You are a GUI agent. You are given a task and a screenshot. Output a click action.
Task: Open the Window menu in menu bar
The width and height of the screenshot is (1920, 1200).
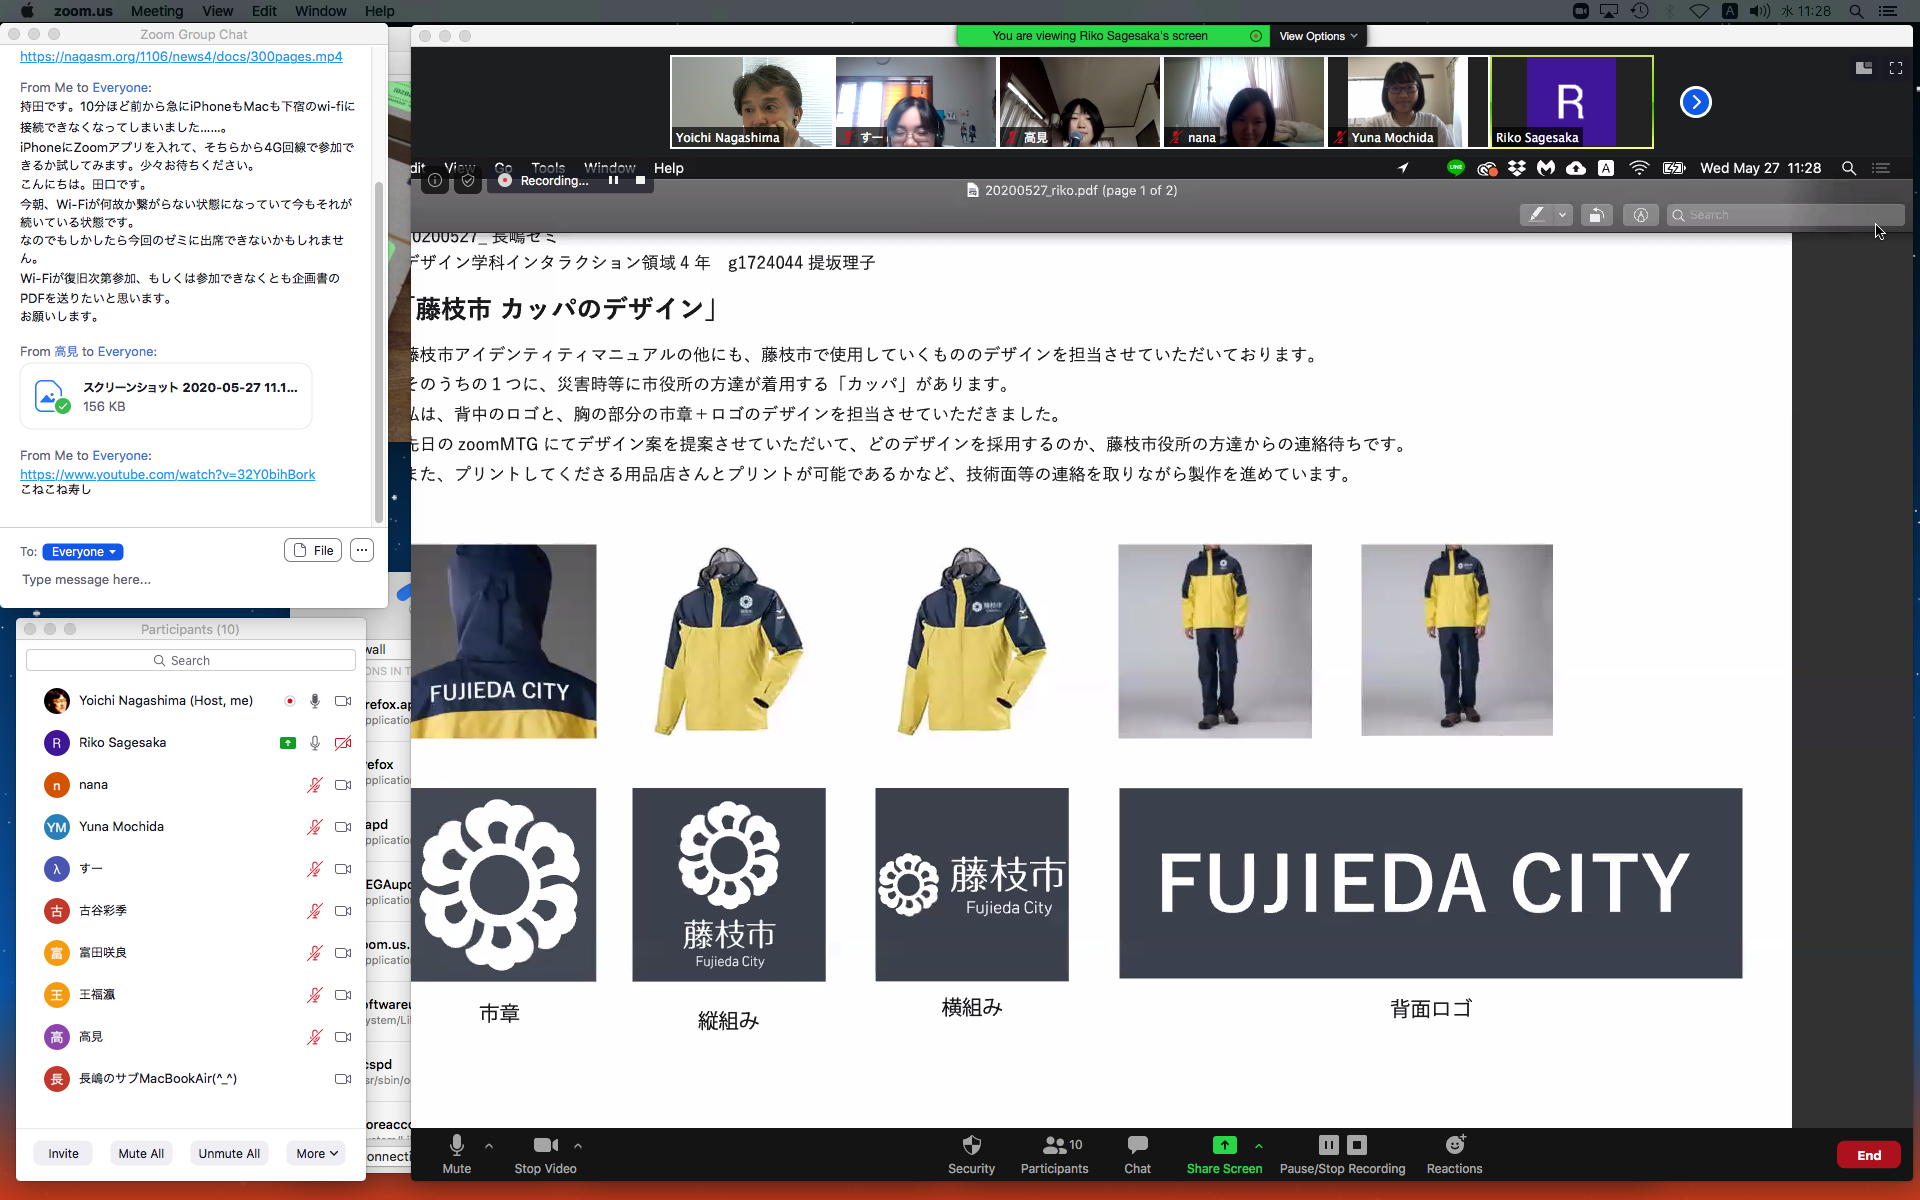click(320, 11)
